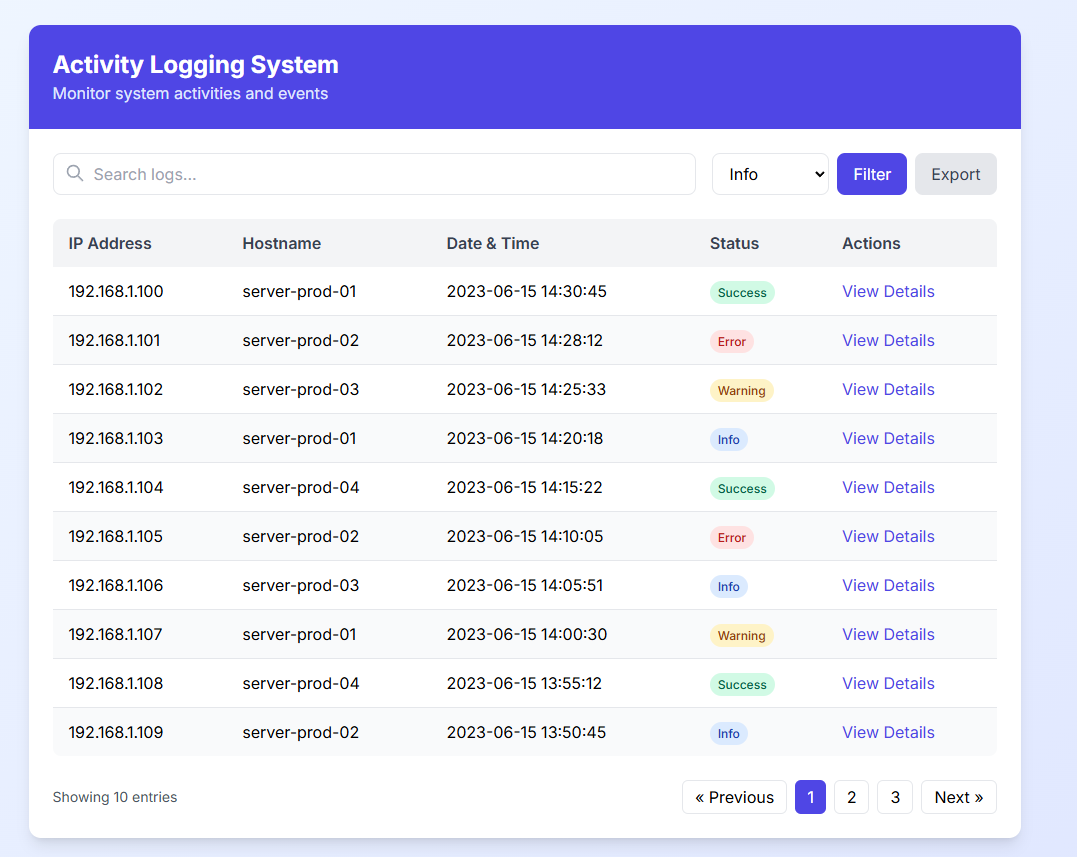
Task: Click the Date & Time column header
Action: point(492,243)
